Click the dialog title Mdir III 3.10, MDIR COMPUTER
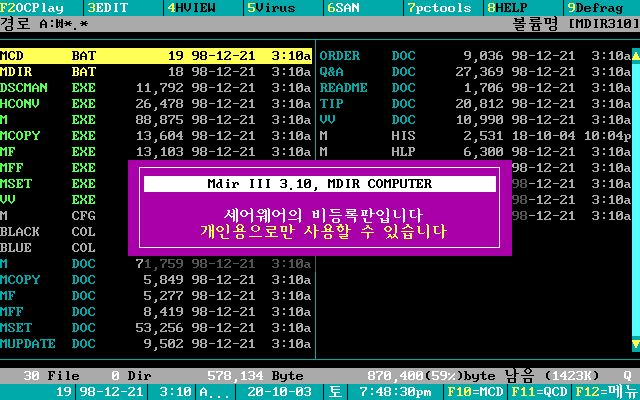This screenshot has height=400, width=640. click(320, 184)
